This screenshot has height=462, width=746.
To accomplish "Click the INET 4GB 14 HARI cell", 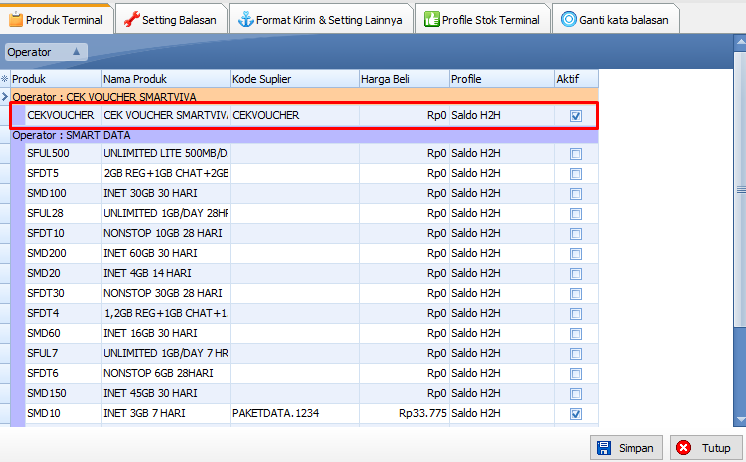I will [x=166, y=273].
